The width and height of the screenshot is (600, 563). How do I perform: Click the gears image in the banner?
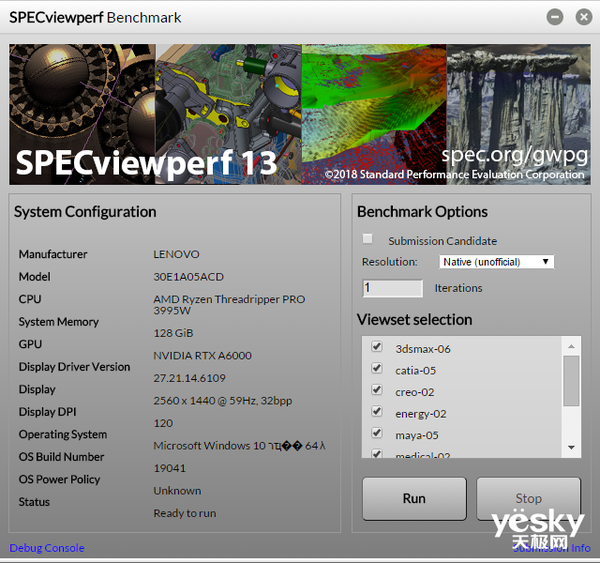[82, 100]
